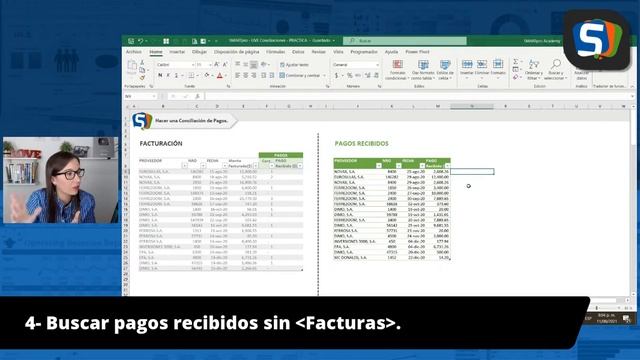This screenshot has width=640, height=360.
Task: Align text to top of cell
Action: [x=238, y=64]
